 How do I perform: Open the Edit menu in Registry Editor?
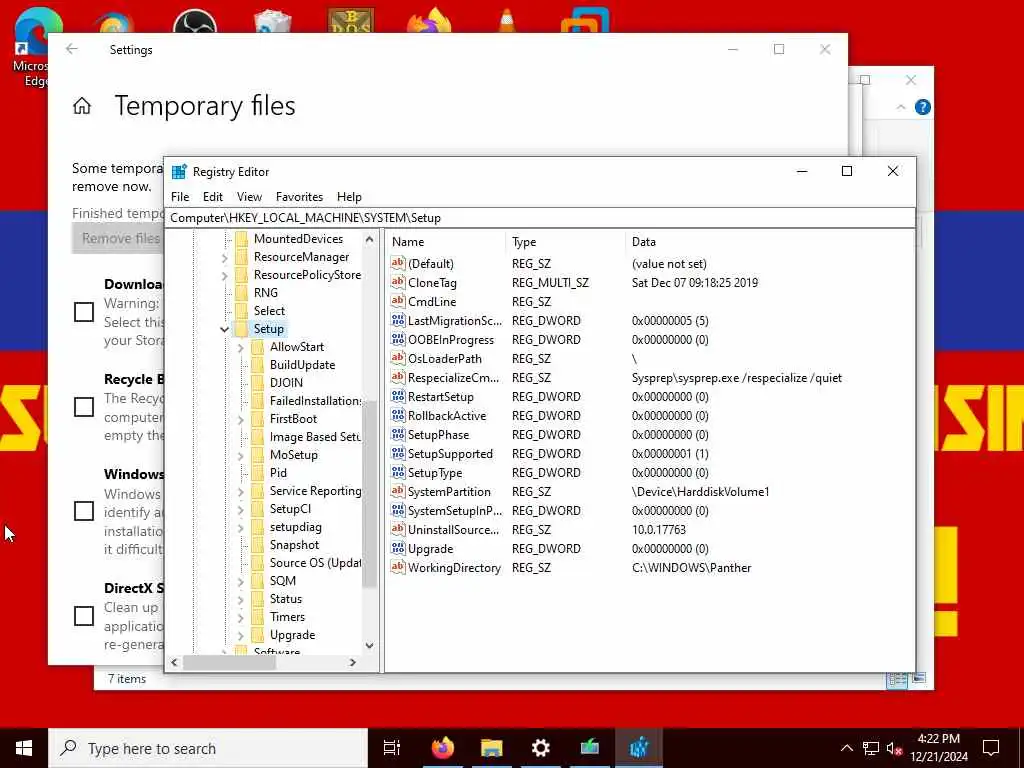click(x=212, y=197)
